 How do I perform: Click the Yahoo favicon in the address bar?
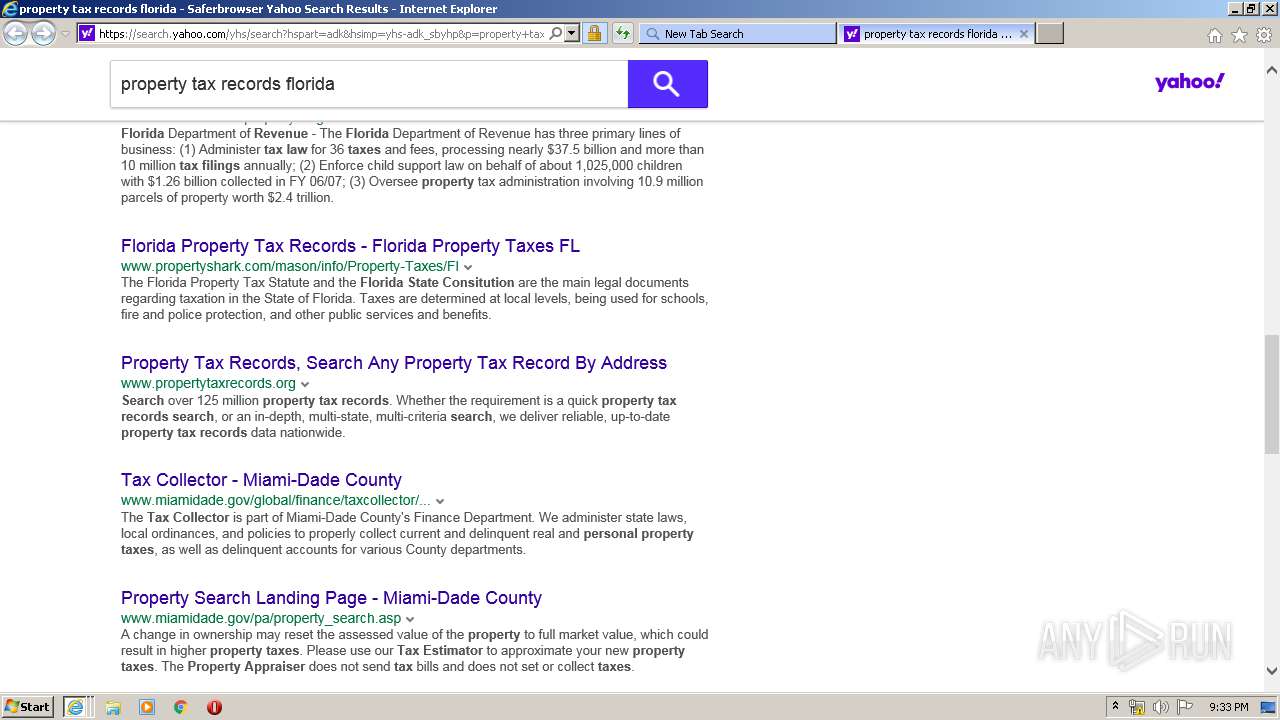click(87, 33)
